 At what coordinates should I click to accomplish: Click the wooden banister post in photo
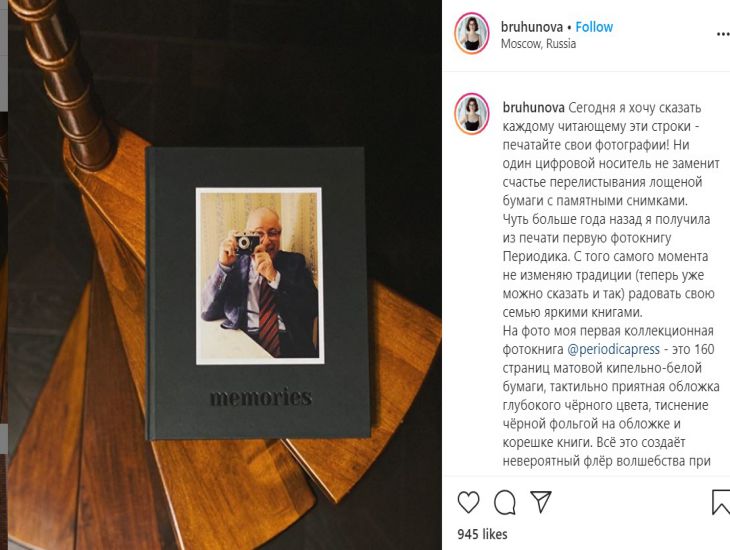point(63,81)
